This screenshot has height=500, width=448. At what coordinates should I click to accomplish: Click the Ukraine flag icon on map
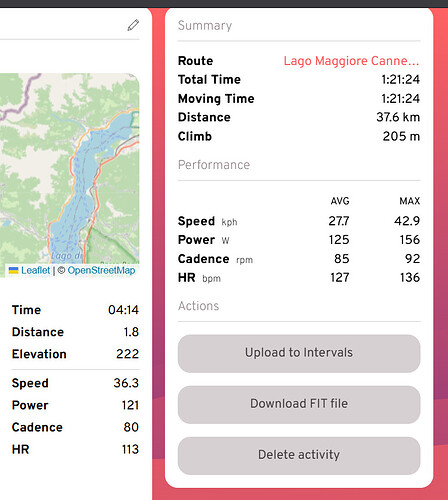pyautogui.click(x=13, y=270)
